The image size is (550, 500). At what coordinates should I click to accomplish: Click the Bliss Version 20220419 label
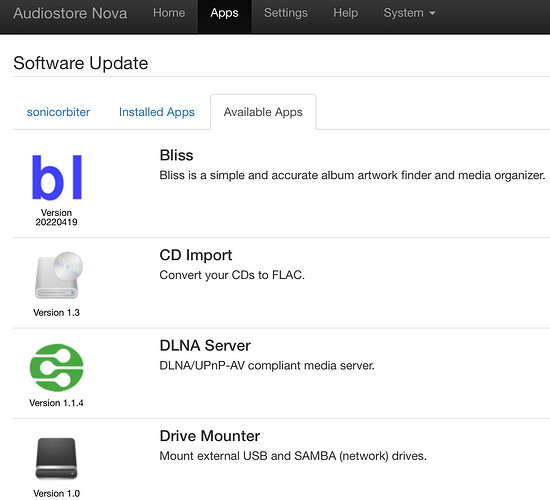point(56,217)
